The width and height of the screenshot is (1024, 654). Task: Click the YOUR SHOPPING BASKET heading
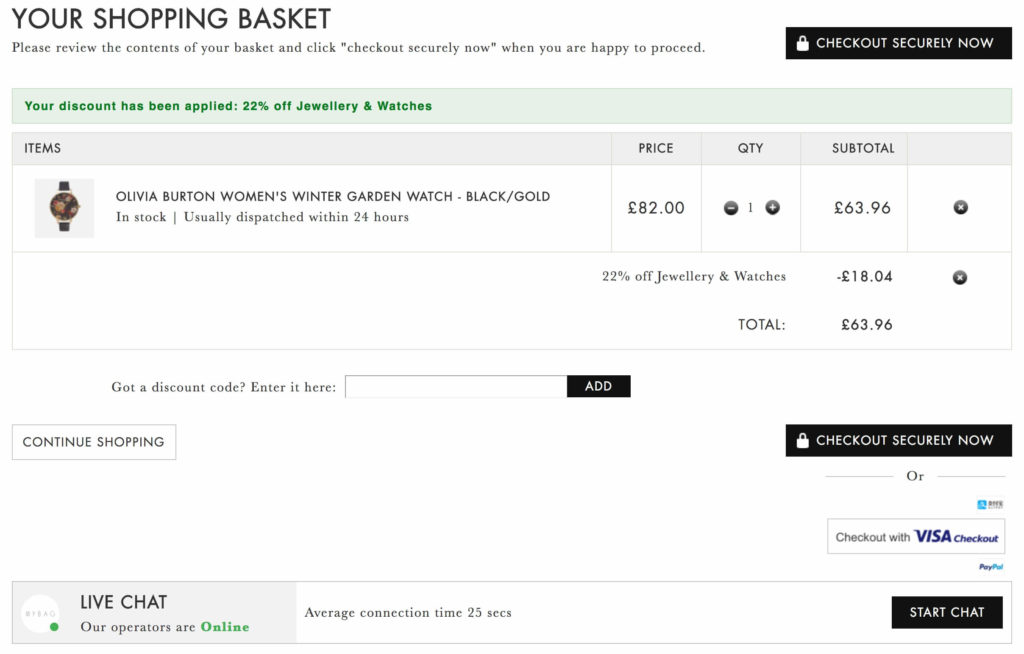pos(172,19)
